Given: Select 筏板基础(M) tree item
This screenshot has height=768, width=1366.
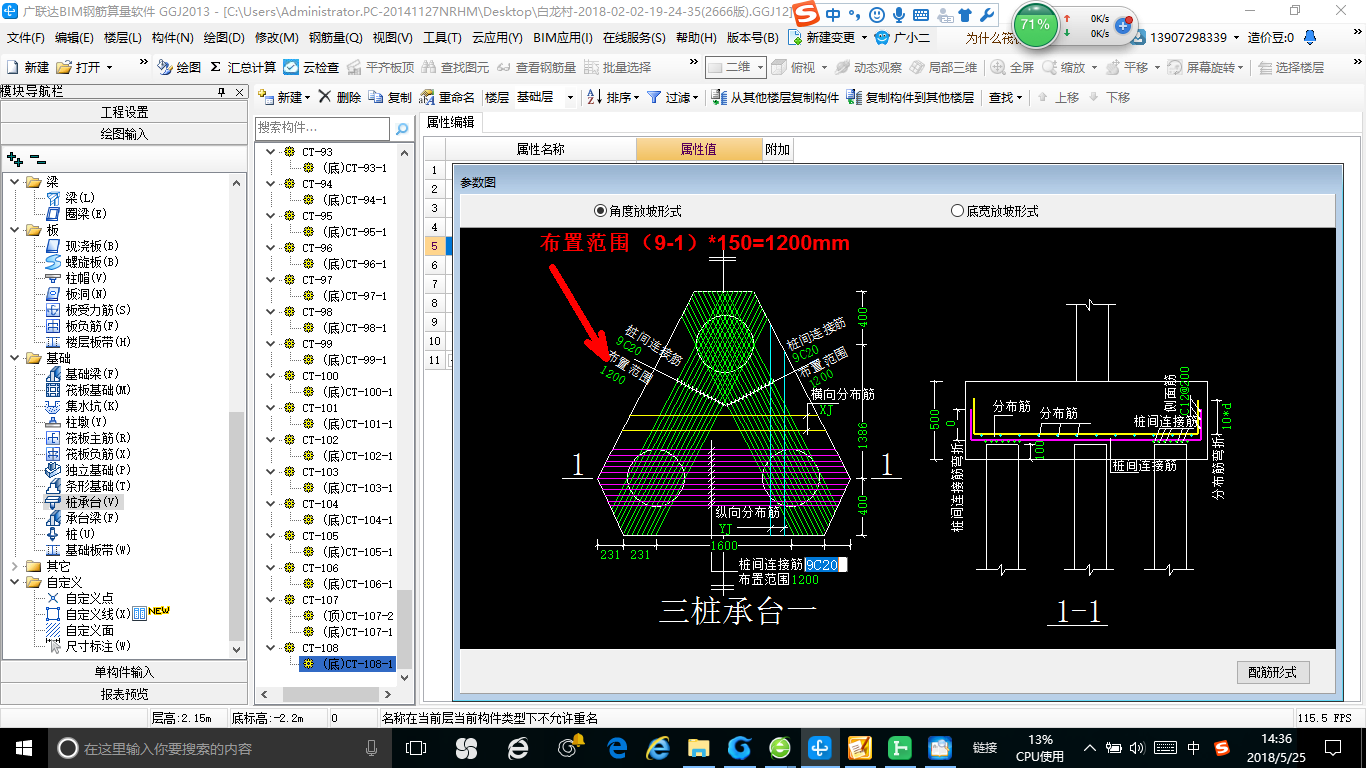Looking at the screenshot, I should point(98,390).
